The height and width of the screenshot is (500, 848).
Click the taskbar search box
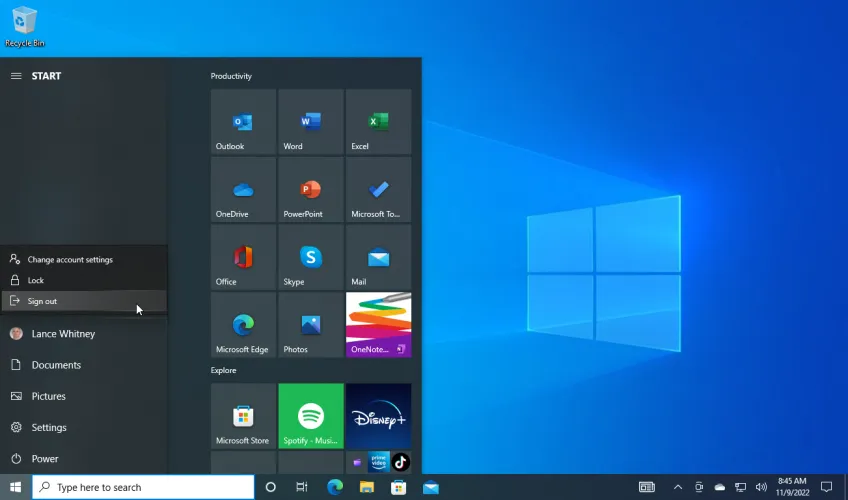(x=144, y=487)
